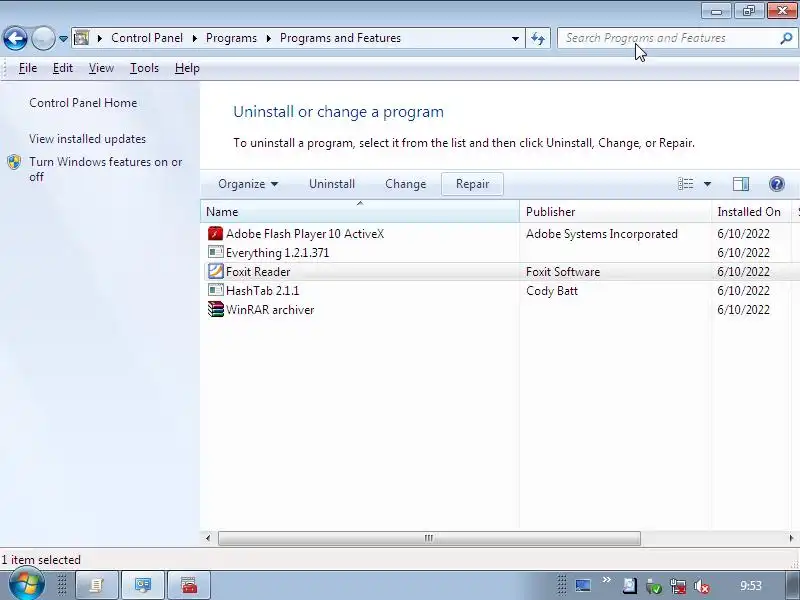Show hidden tray icons chevron
Viewport: 800px width, 600px height.
(x=607, y=580)
